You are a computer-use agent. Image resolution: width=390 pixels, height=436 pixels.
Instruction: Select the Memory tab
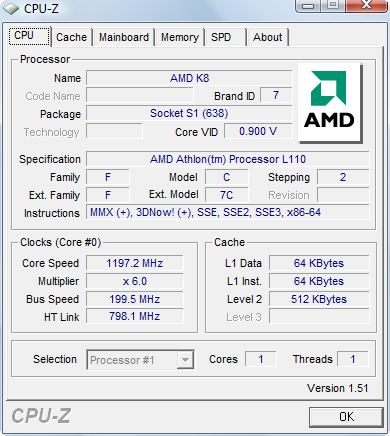click(180, 37)
